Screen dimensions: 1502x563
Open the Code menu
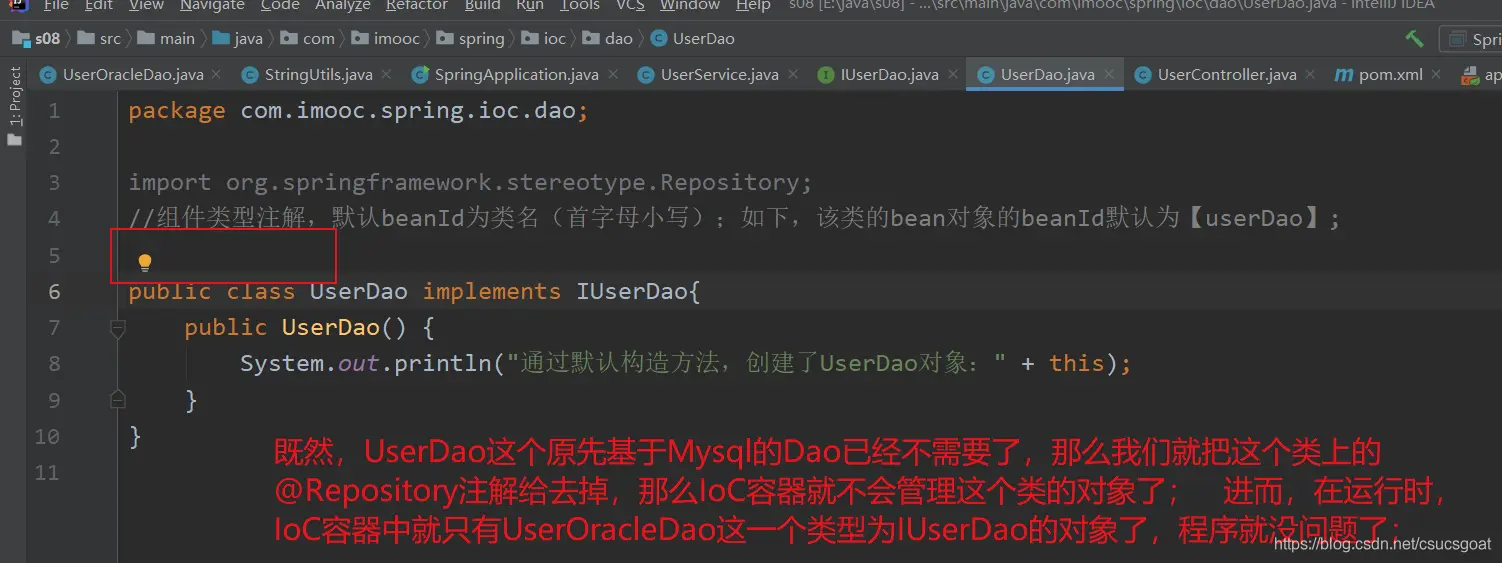[x=280, y=6]
